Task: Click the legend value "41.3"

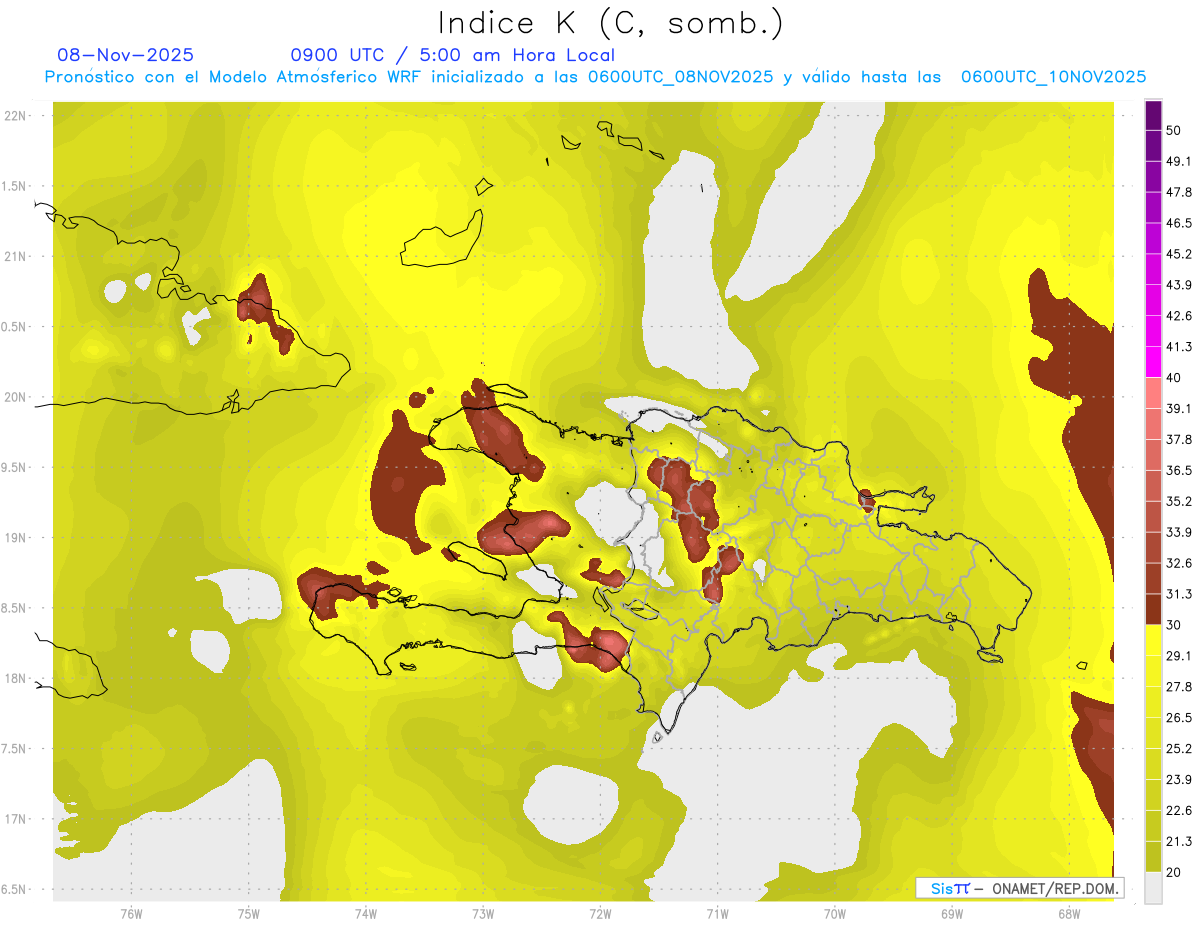Action: coord(1179,347)
